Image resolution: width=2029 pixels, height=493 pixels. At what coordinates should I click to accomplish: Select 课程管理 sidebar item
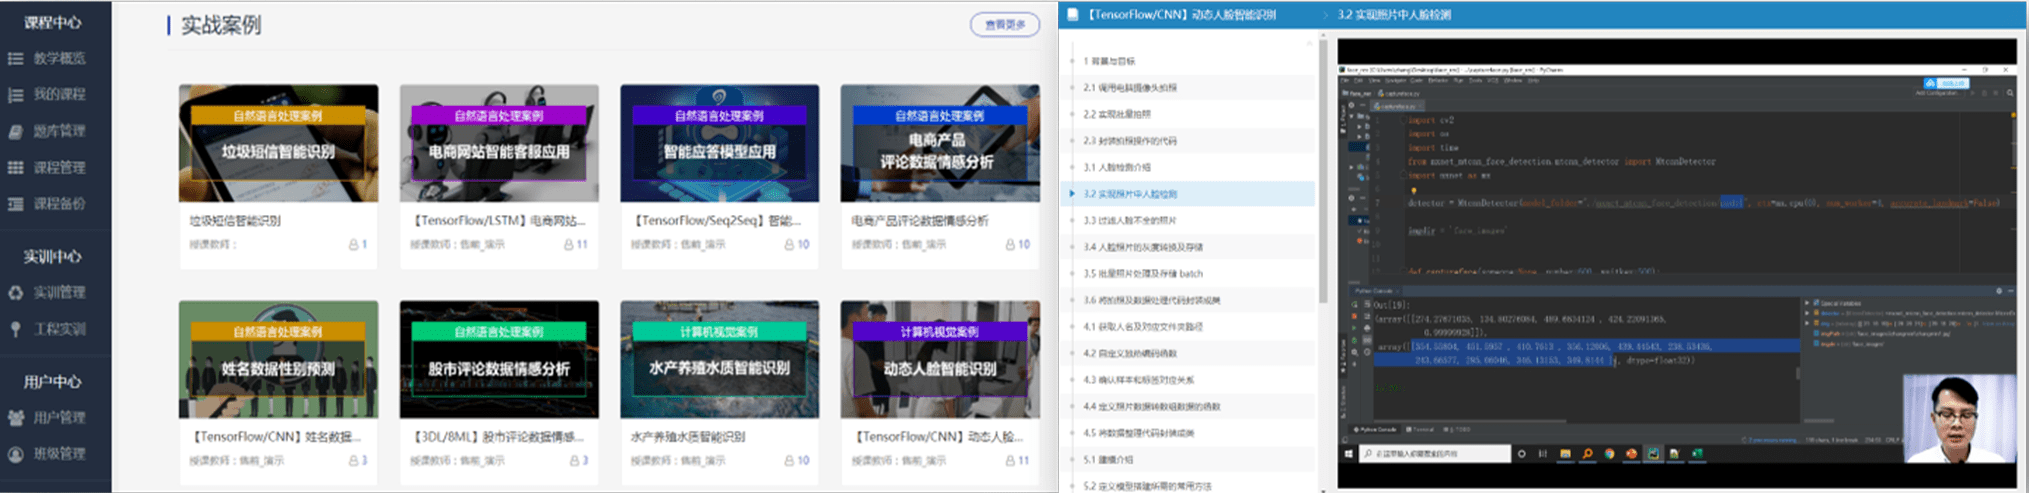[58, 167]
